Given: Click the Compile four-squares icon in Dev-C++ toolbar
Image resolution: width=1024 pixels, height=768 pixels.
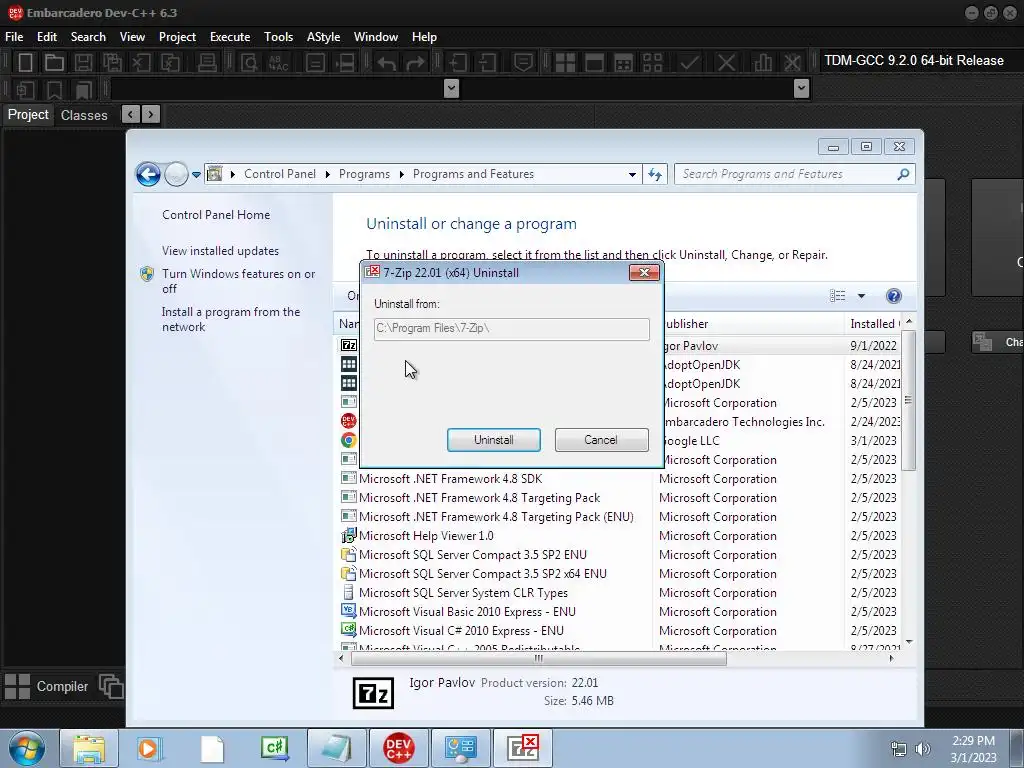Looking at the screenshot, I should point(565,63).
